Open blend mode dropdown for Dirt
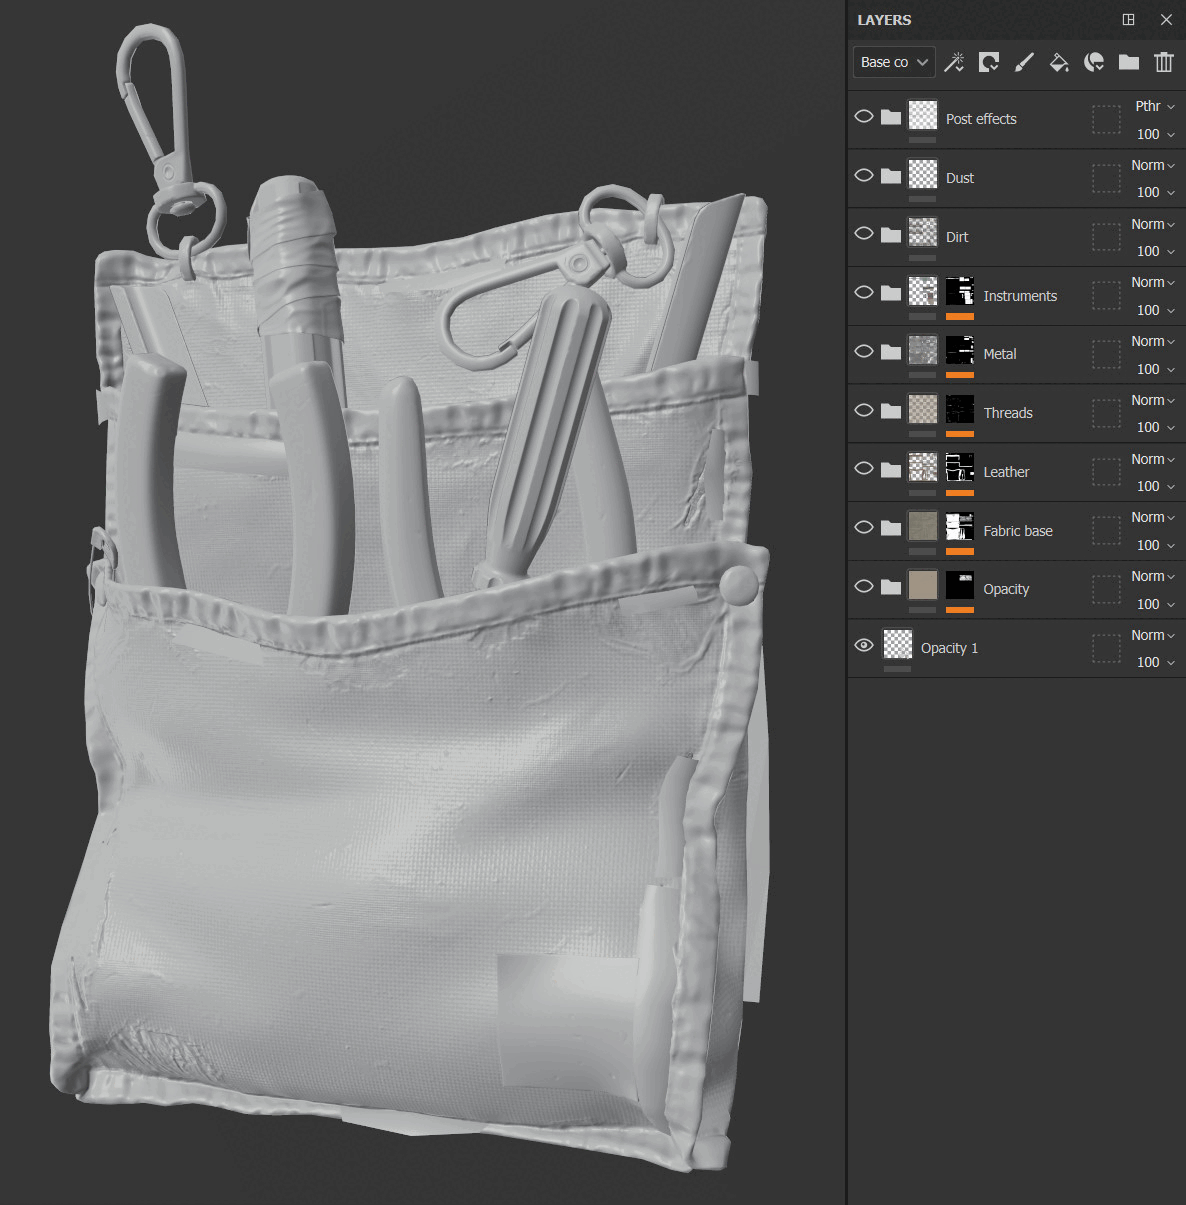The image size is (1186, 1205). point(1153,224)
